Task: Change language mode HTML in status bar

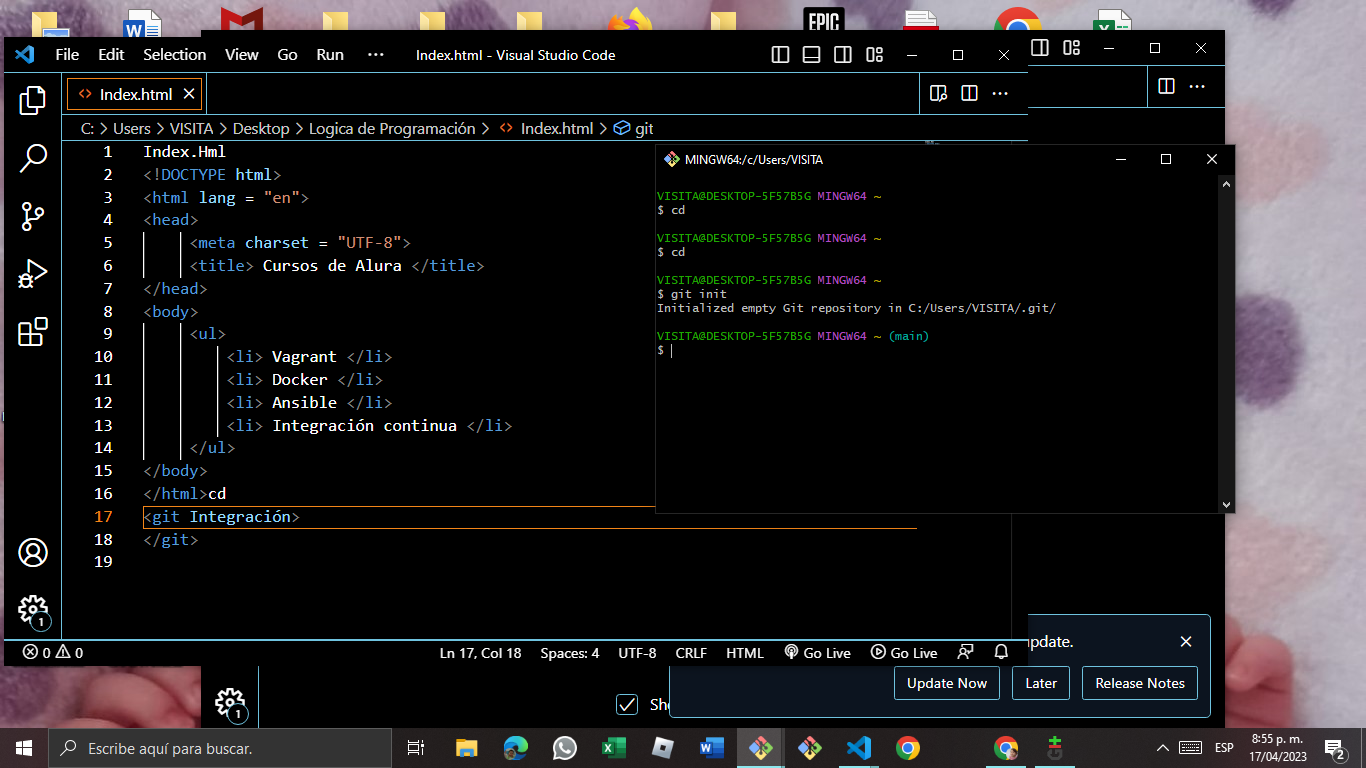Action: [745, 653]
